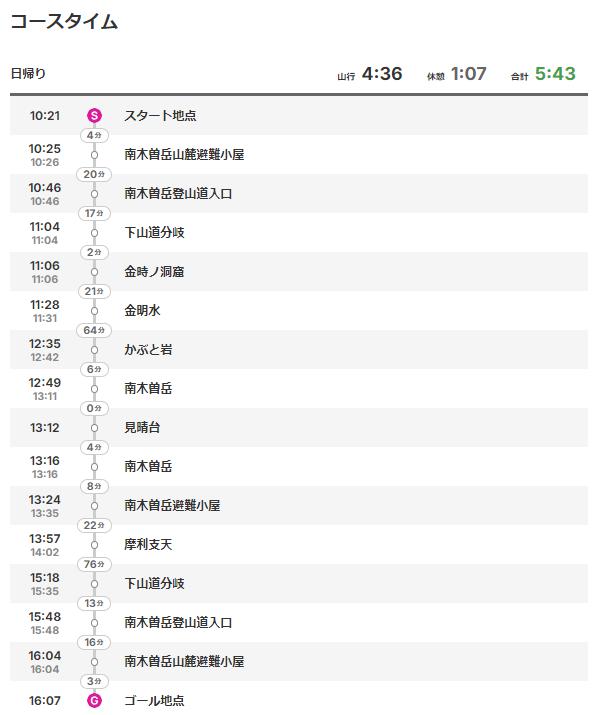Click the pink S start marker icon

94,115
